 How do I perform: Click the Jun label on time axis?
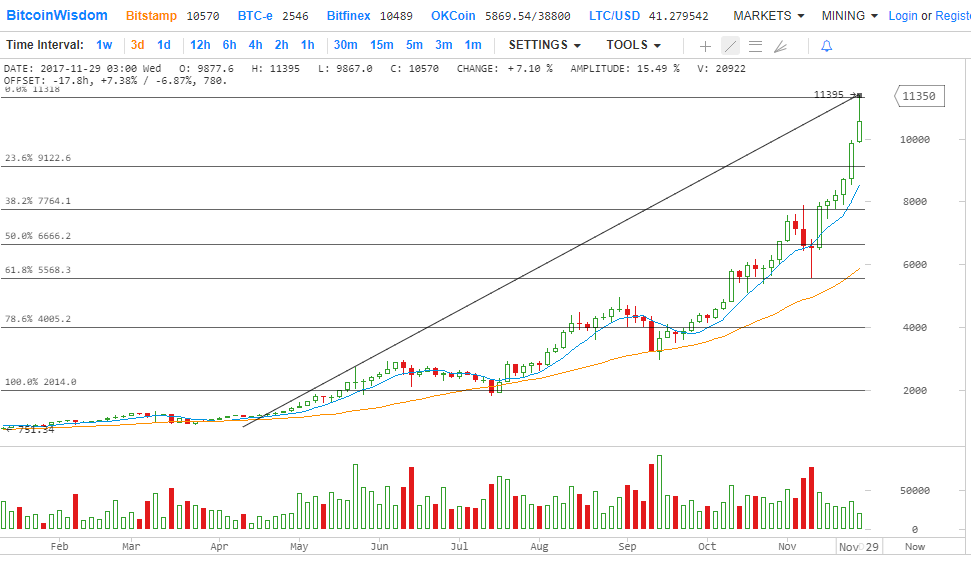pyautogui.click(x=379, y=546)
